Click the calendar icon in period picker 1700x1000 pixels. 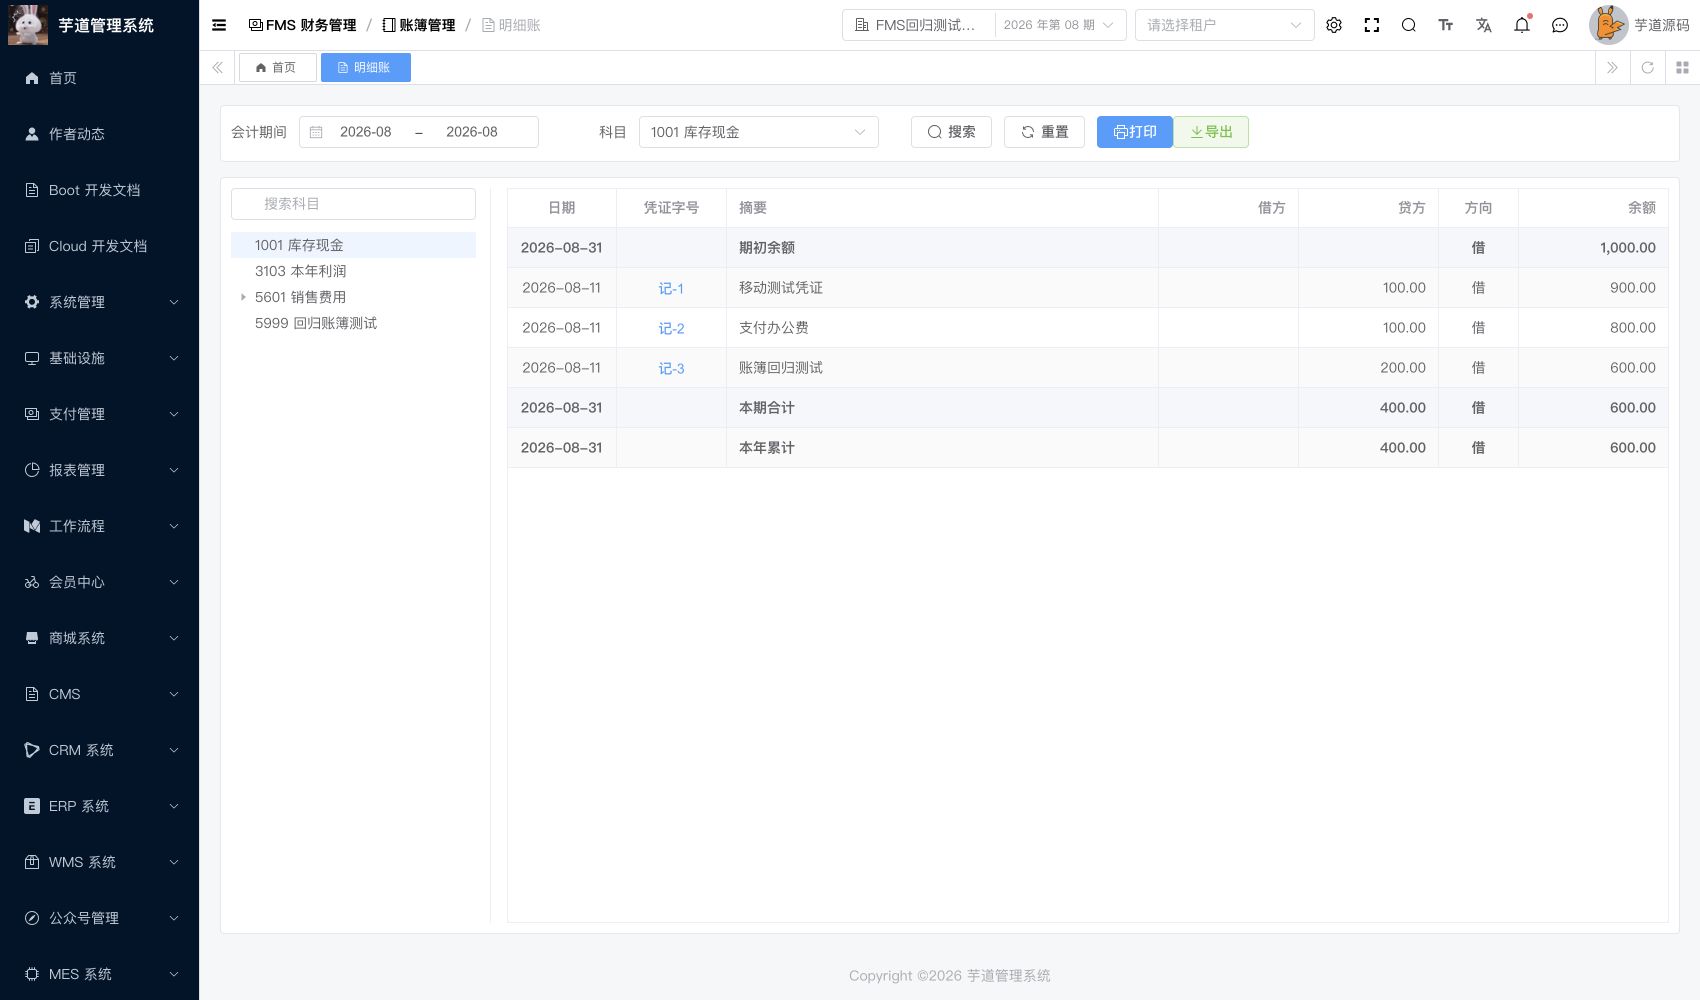[x=316, y=132]
